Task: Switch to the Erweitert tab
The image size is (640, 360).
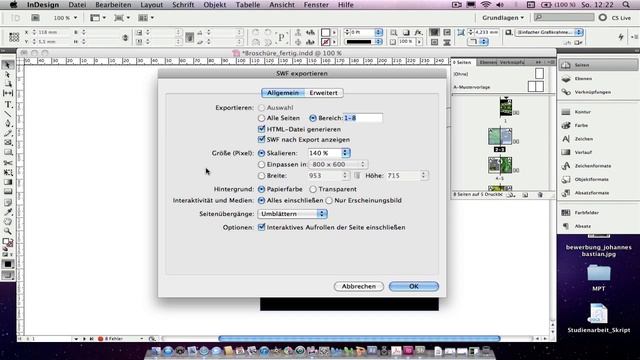Action: (323, 93)
